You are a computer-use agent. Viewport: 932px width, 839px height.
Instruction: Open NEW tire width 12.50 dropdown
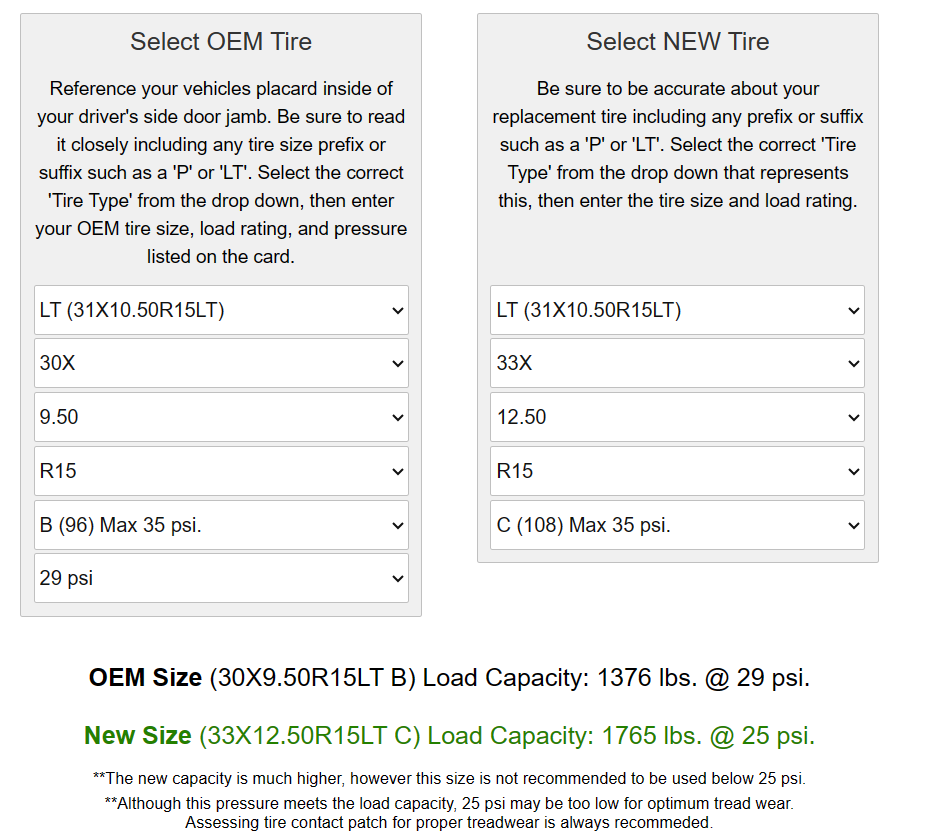pos(677,417)
